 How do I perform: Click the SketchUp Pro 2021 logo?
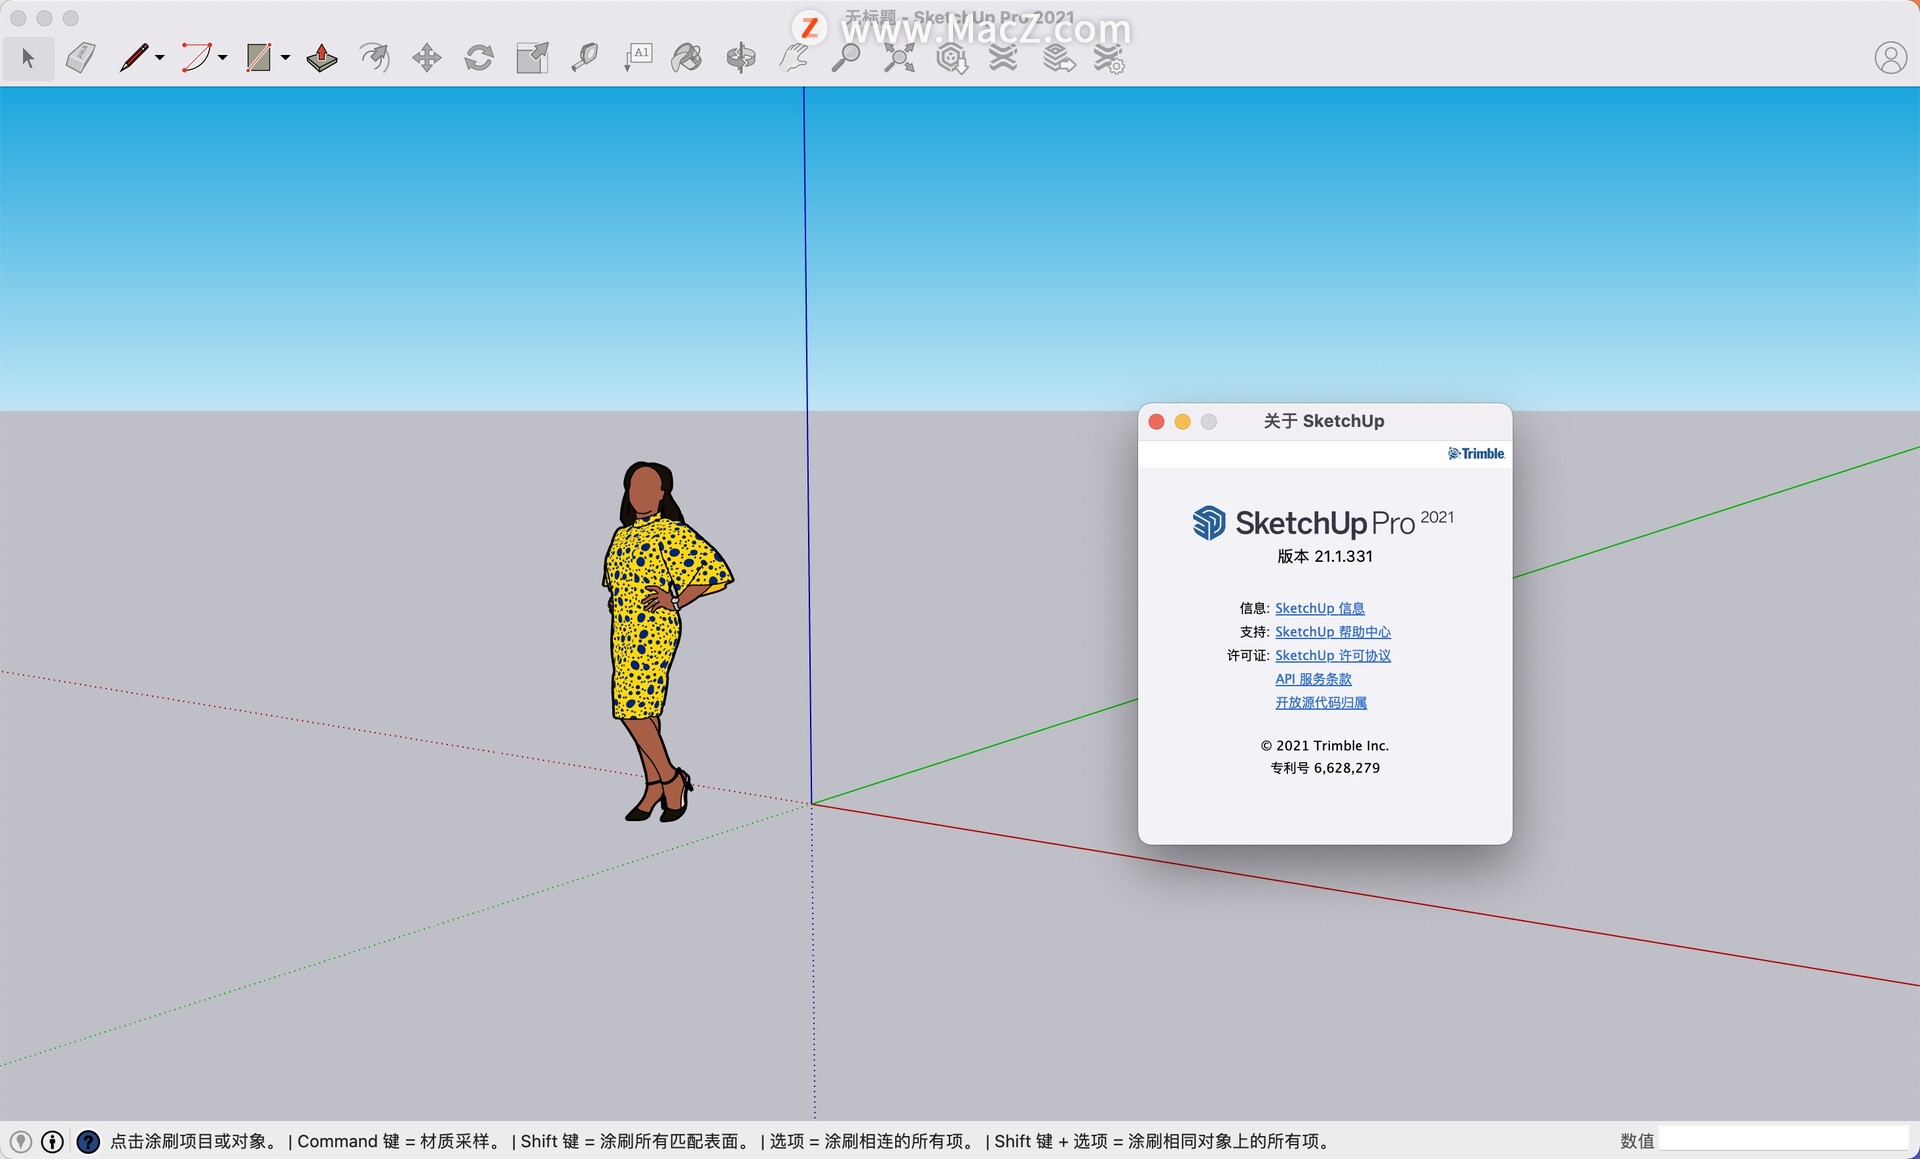point(1323,522)
